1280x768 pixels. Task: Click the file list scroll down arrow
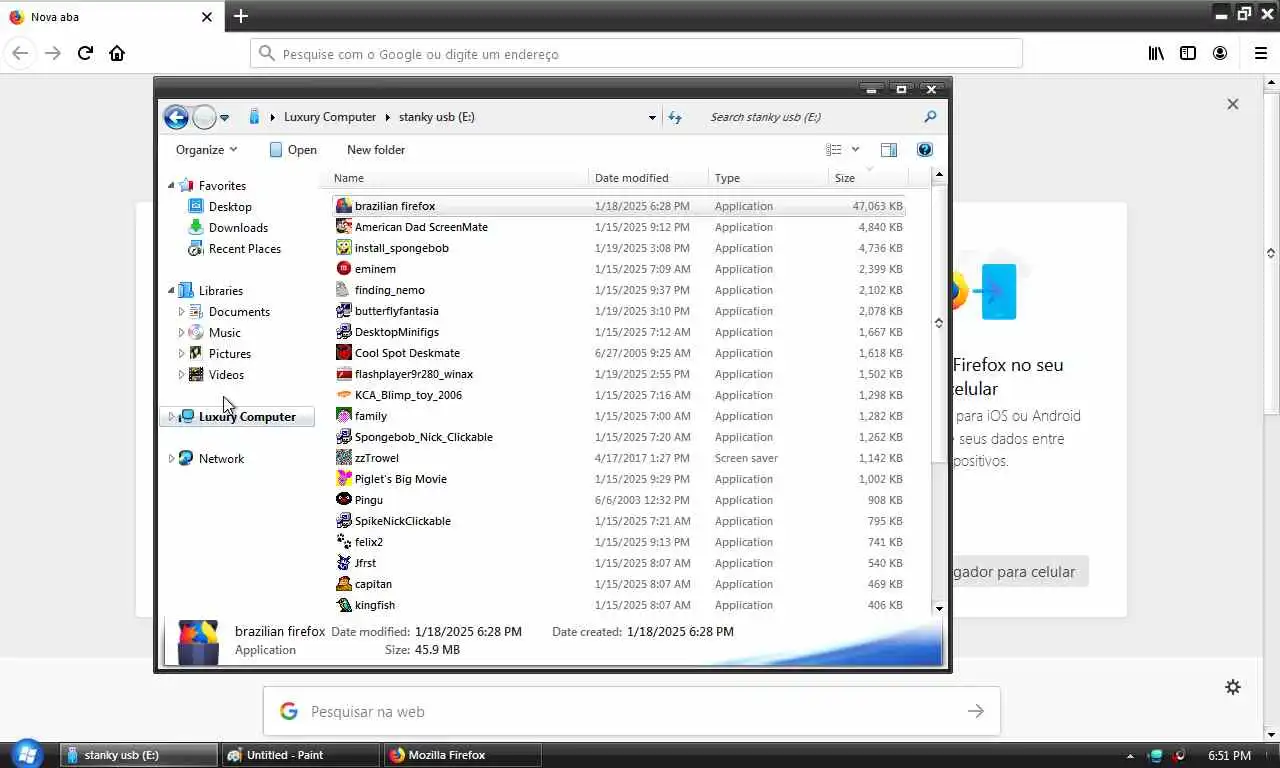click(939, 607)
